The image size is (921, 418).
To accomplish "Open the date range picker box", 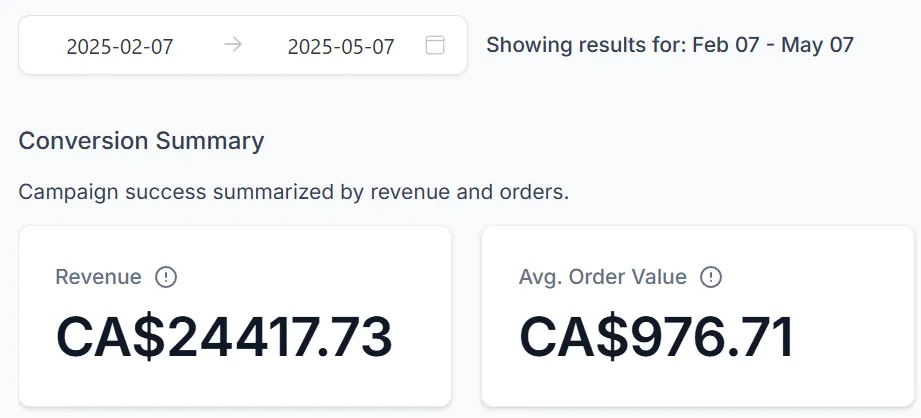I will pos(243,45).
